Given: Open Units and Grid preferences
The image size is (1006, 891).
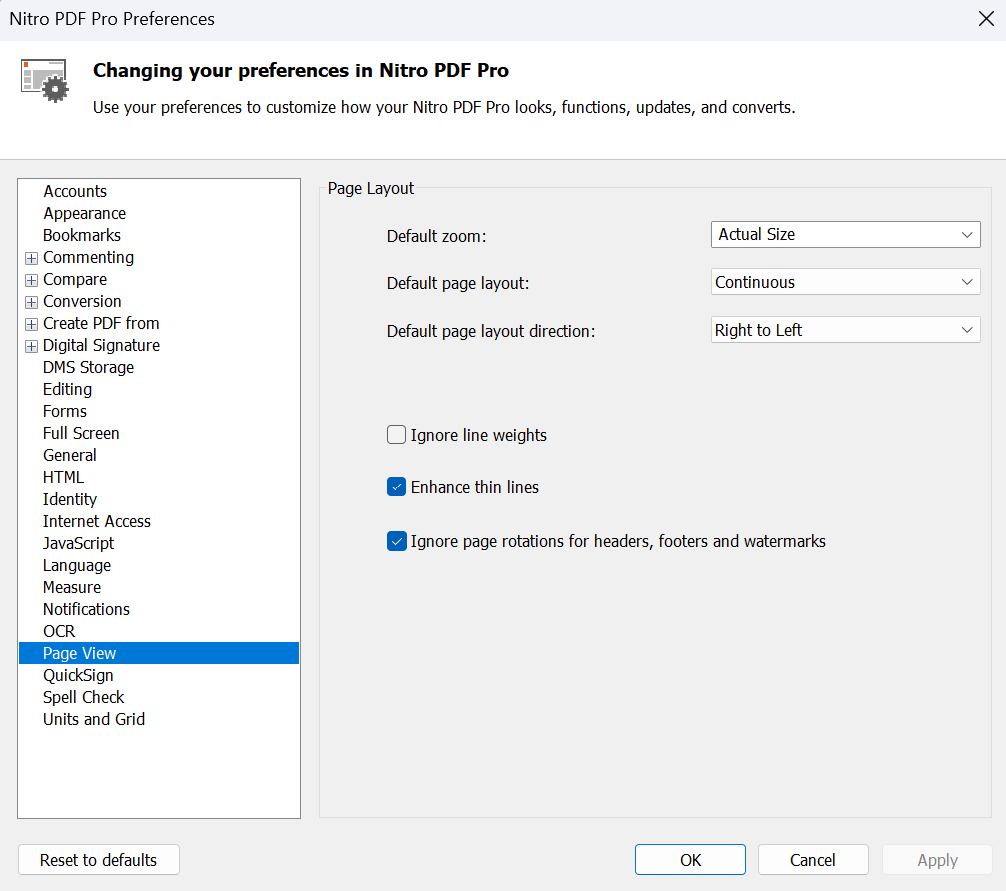Looking at the screenshot, I should pos(94,719).
